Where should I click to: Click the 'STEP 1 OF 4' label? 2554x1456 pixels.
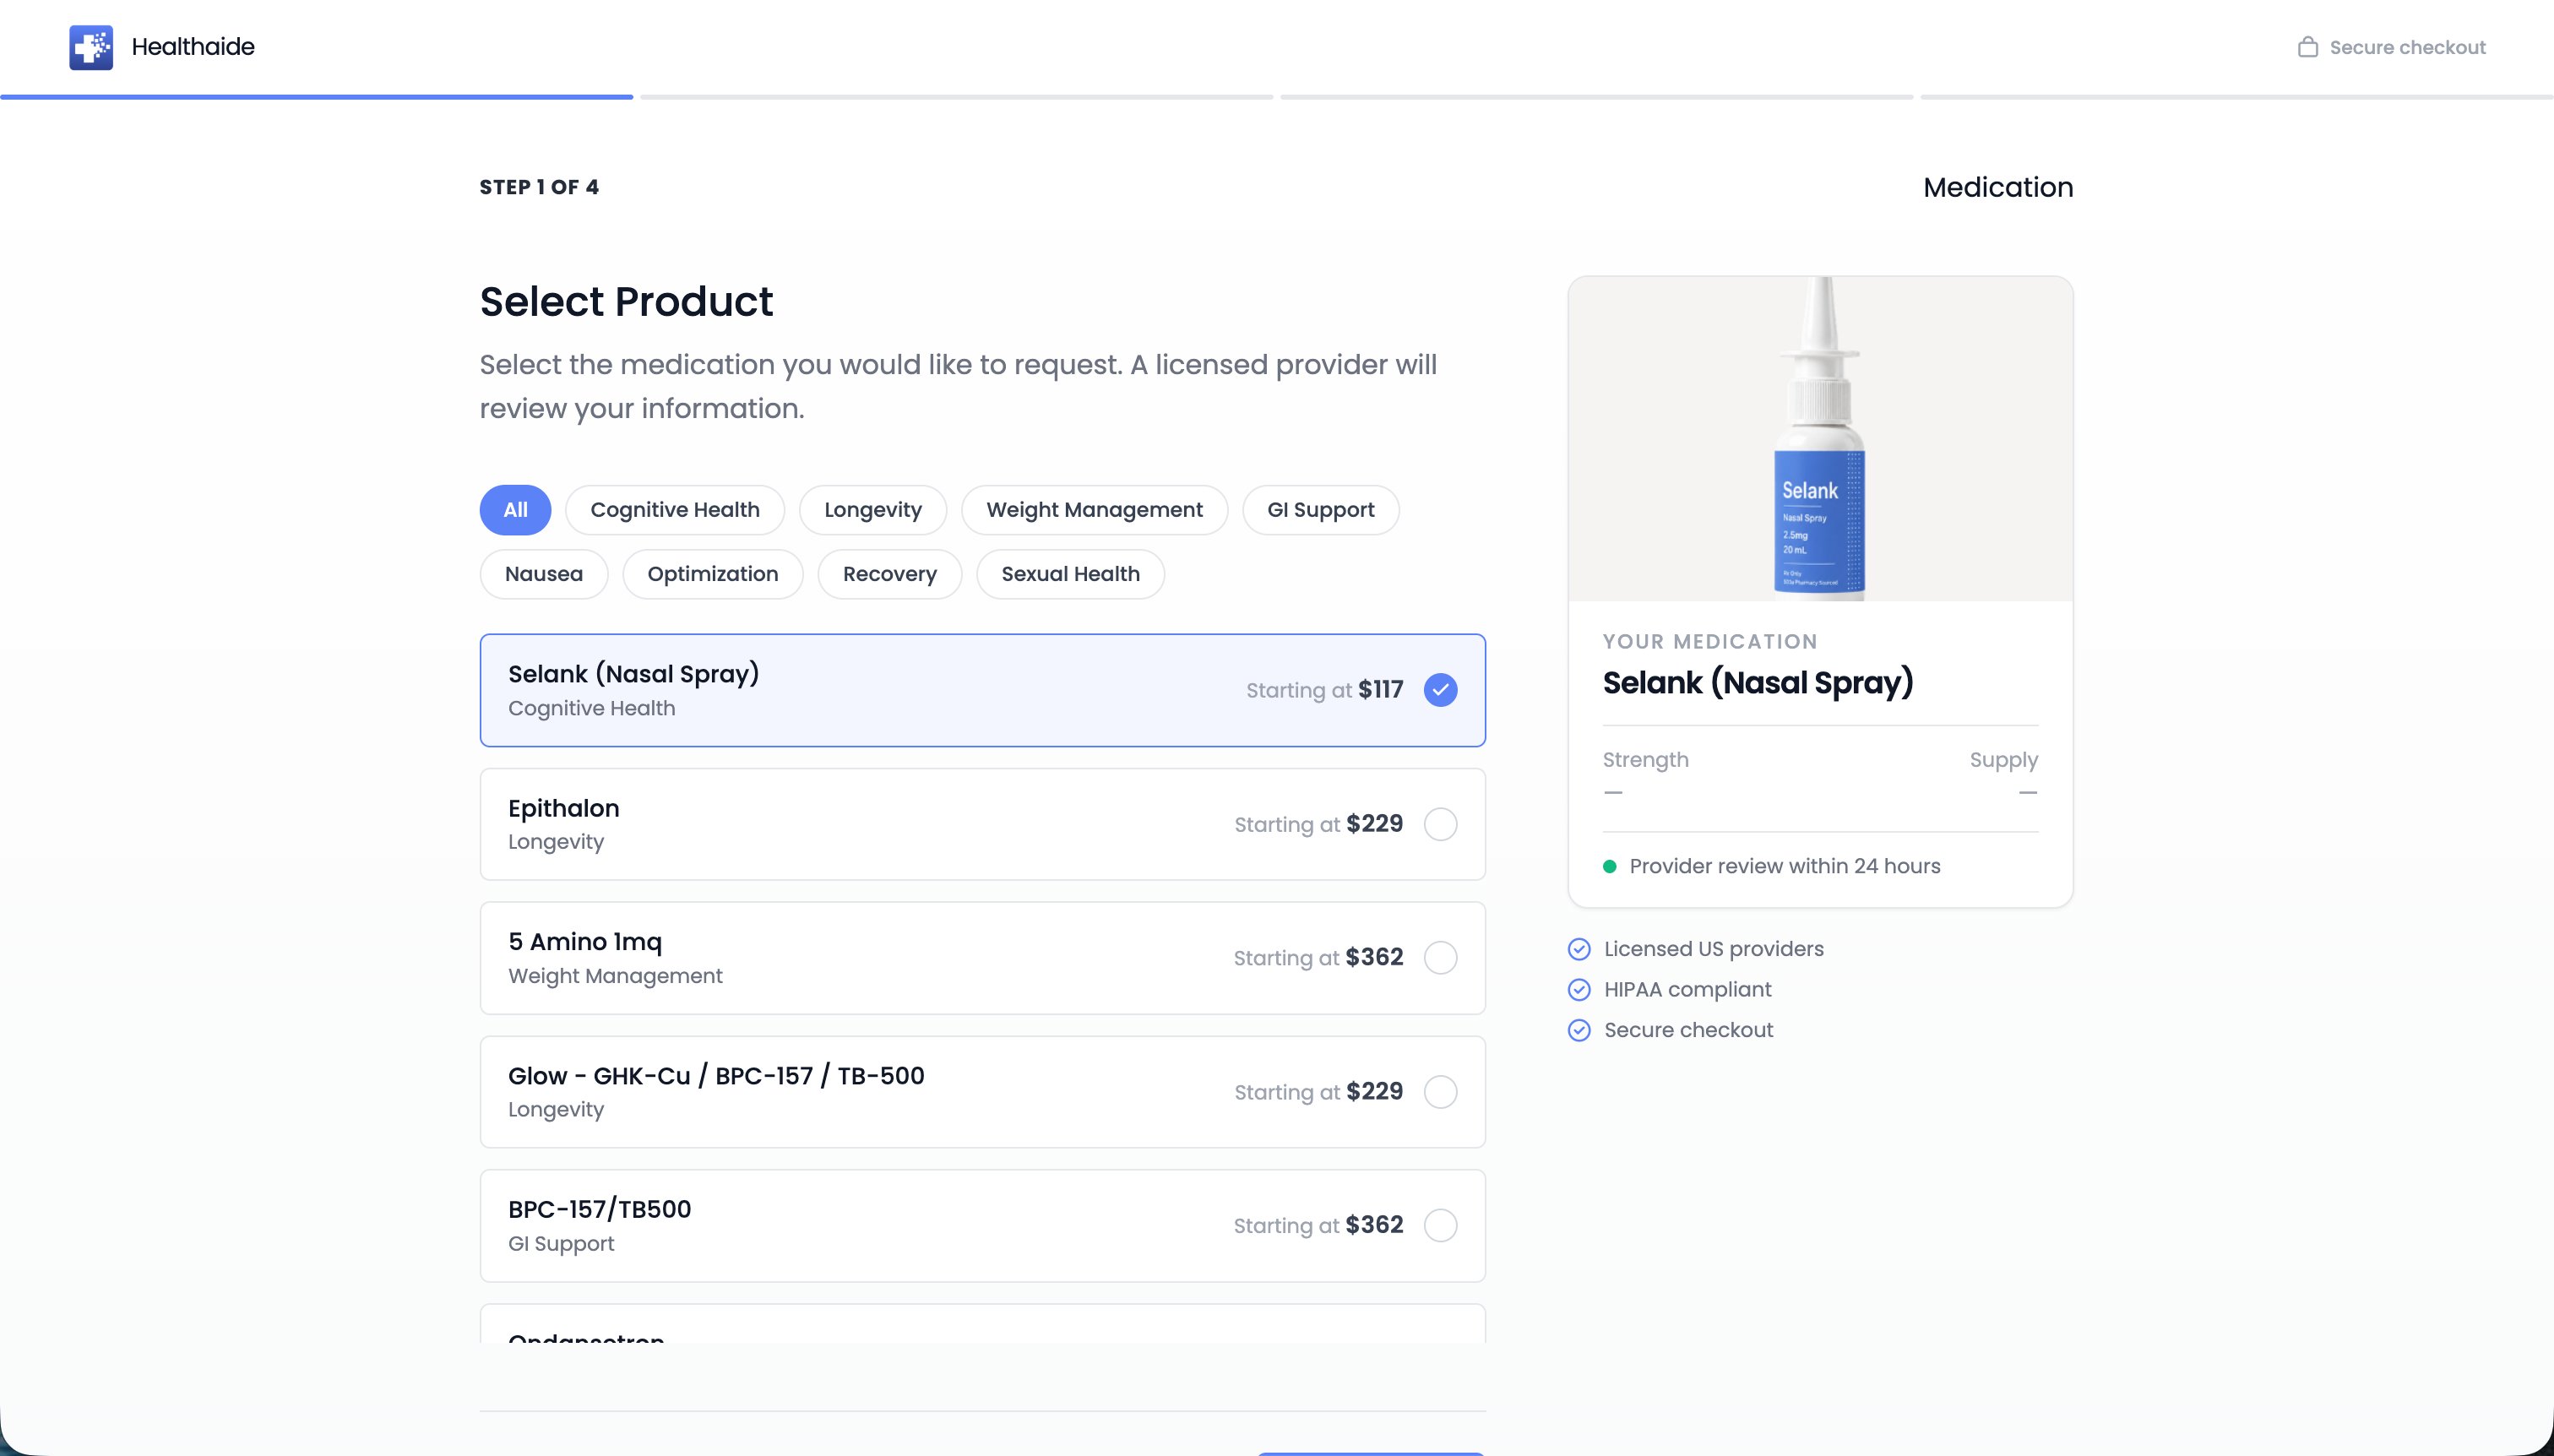(539, 187)
